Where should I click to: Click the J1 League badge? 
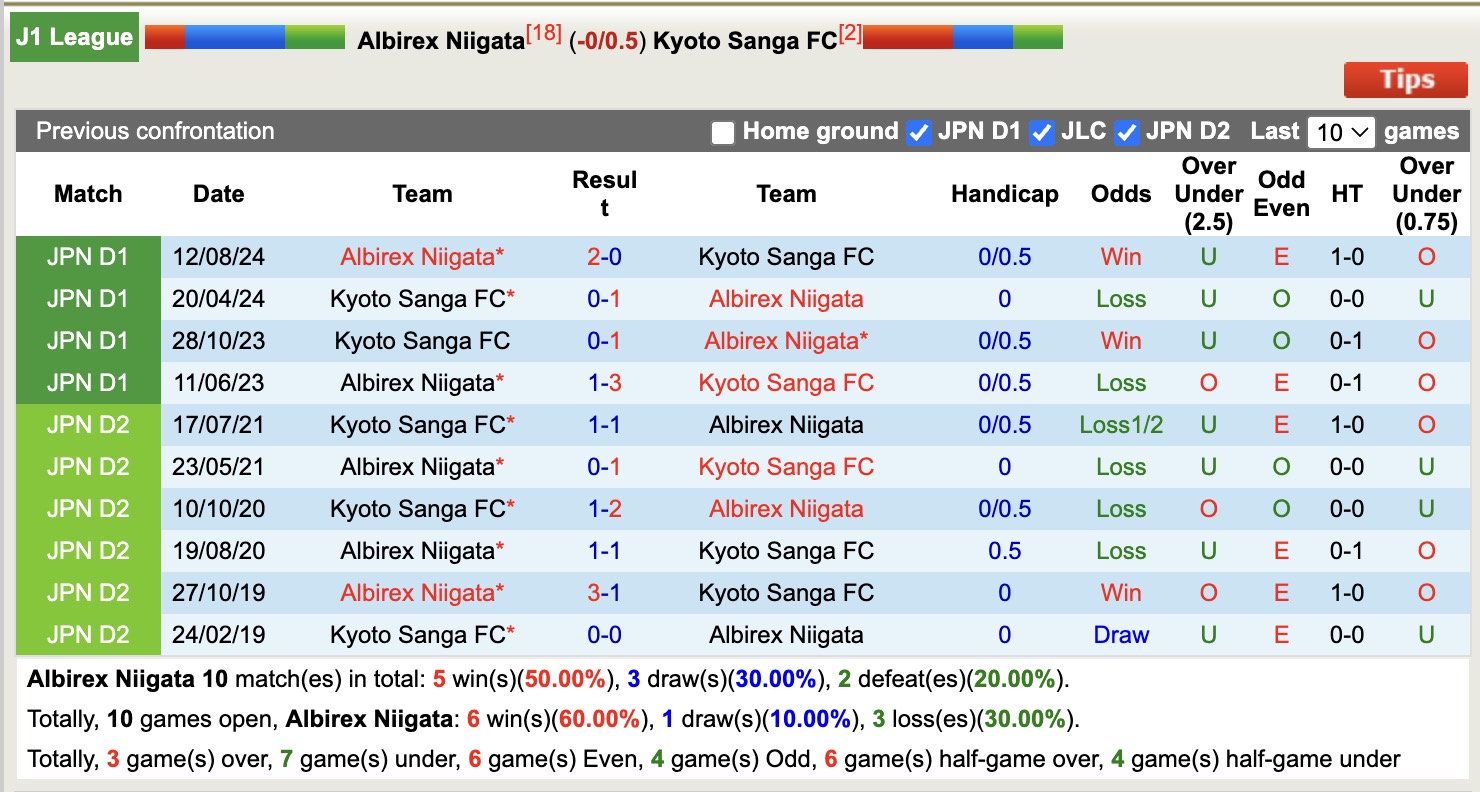coord(73,36)
